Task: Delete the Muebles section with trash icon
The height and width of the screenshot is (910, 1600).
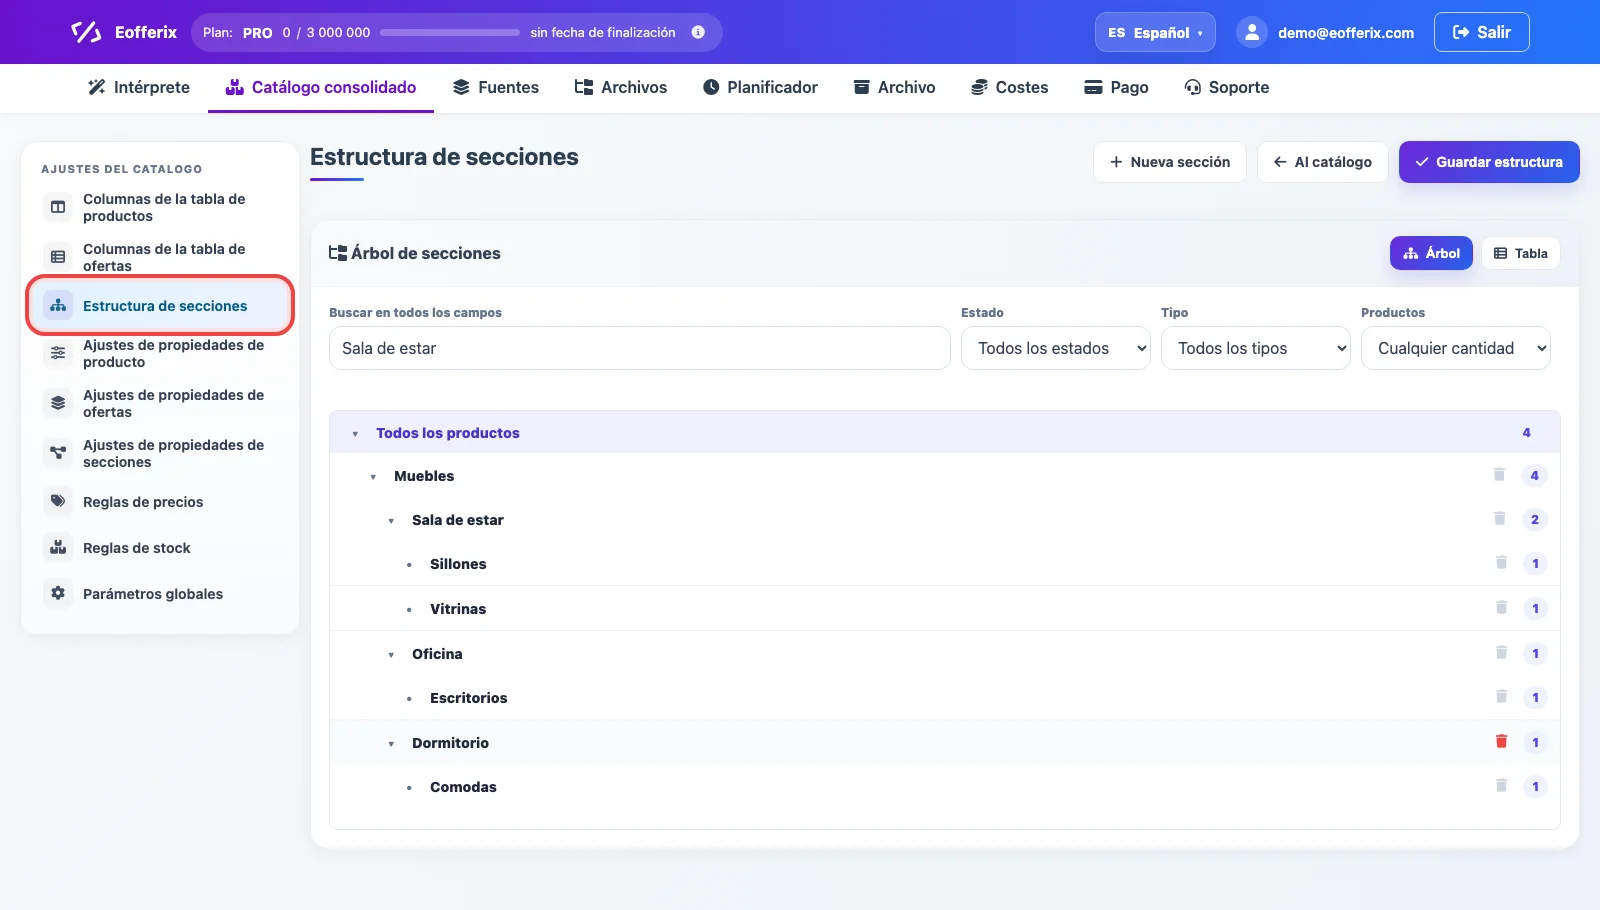Action: pos(1499,475)
